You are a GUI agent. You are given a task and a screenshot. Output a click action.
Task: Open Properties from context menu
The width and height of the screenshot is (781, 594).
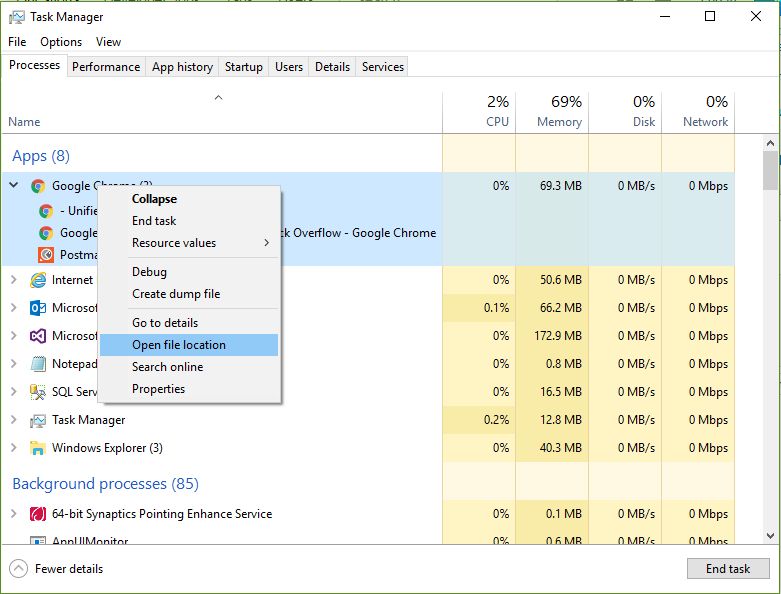click(189, 389)
